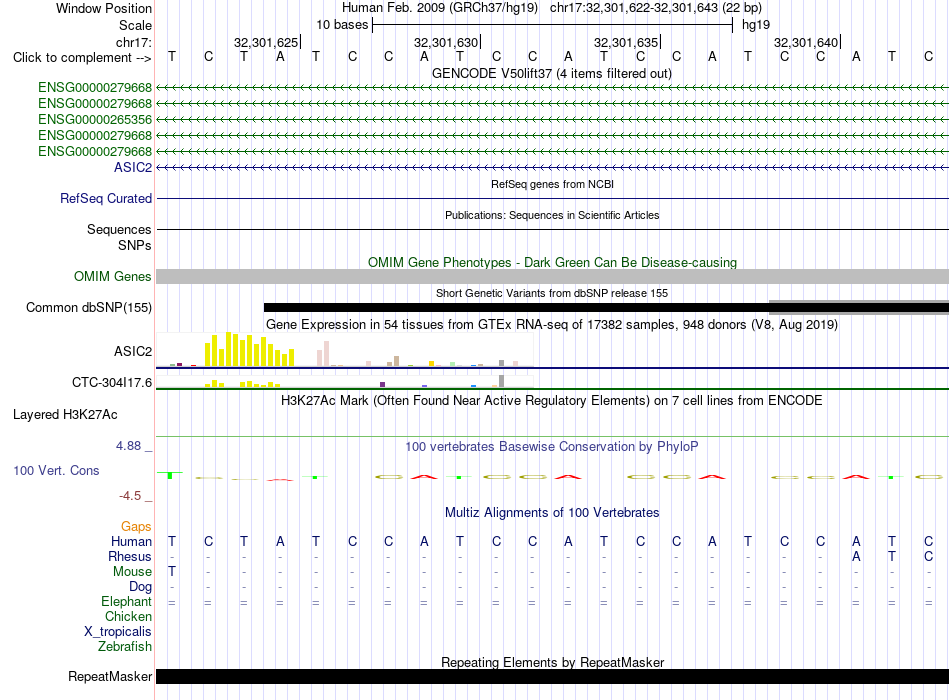Click the Scale track label
950x700 pixels.
[135, 25]
